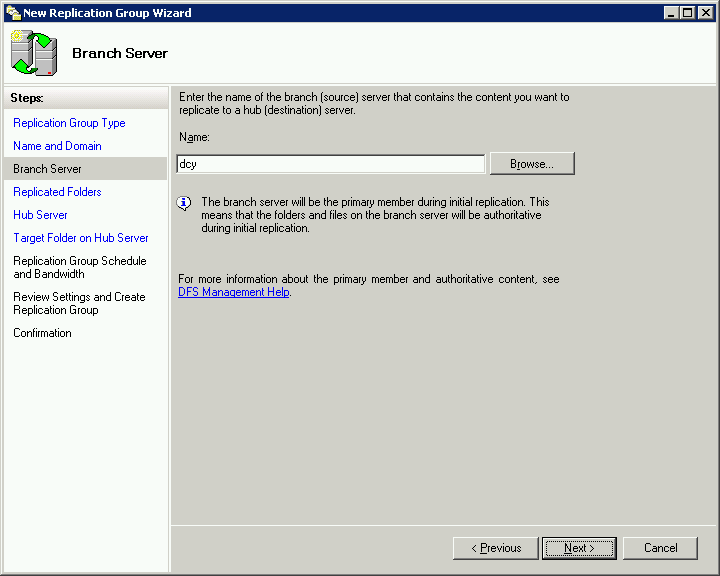The image size is (720, 576).
Task: Click the Name text field containing dcy
Action: click(330, 164)
